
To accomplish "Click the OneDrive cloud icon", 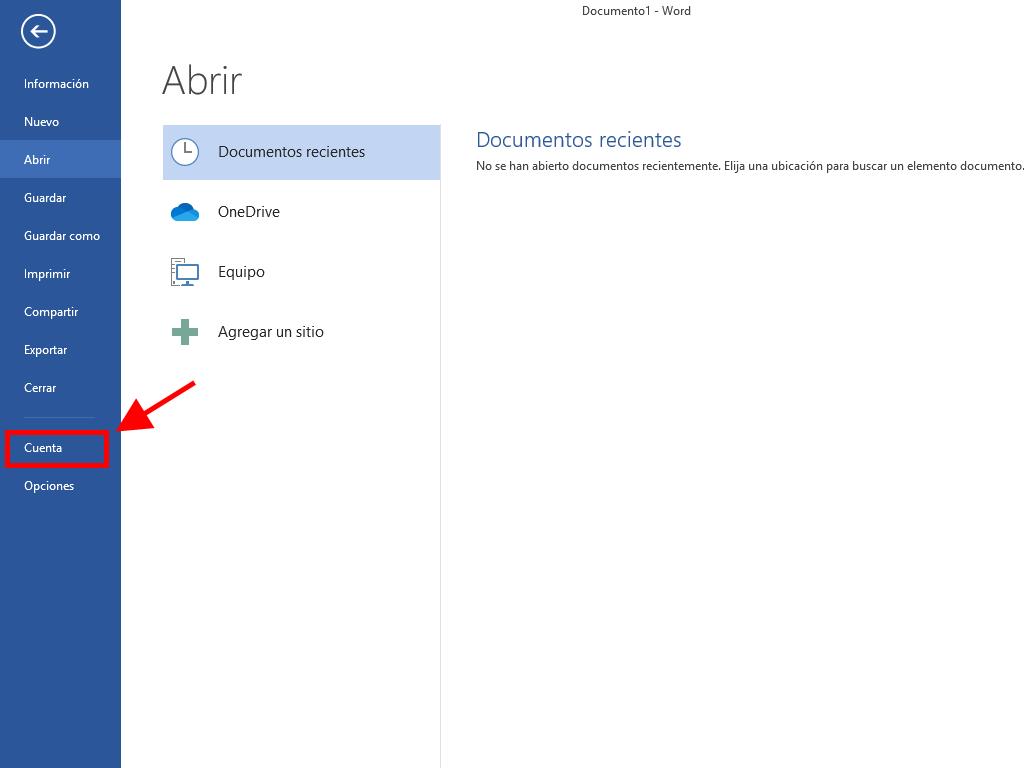I will click(185, 212).
